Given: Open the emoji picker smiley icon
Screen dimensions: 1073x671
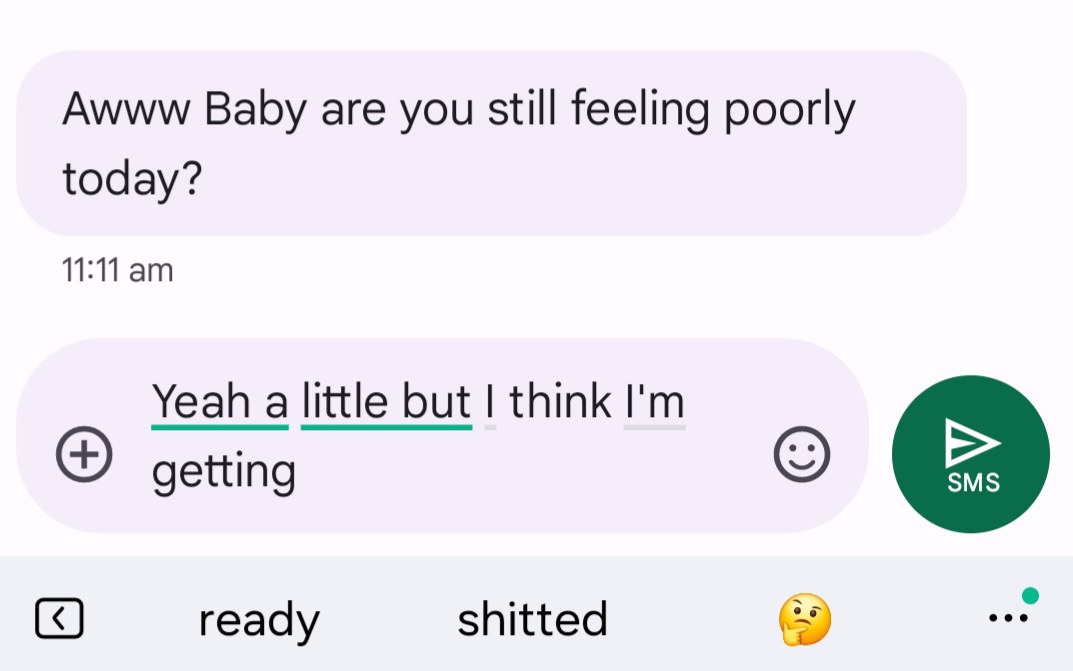Looking at the screenshot, I should (801, 455).
